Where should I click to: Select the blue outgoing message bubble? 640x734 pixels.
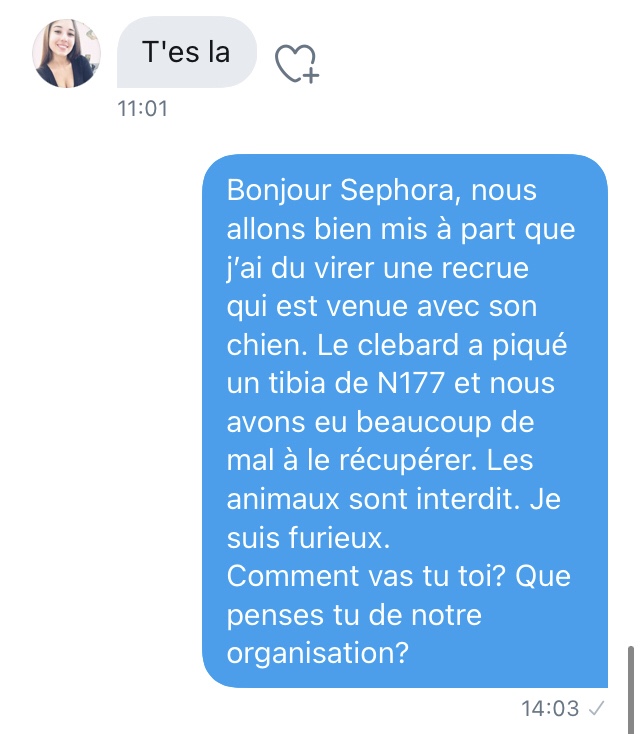(405, 421)
